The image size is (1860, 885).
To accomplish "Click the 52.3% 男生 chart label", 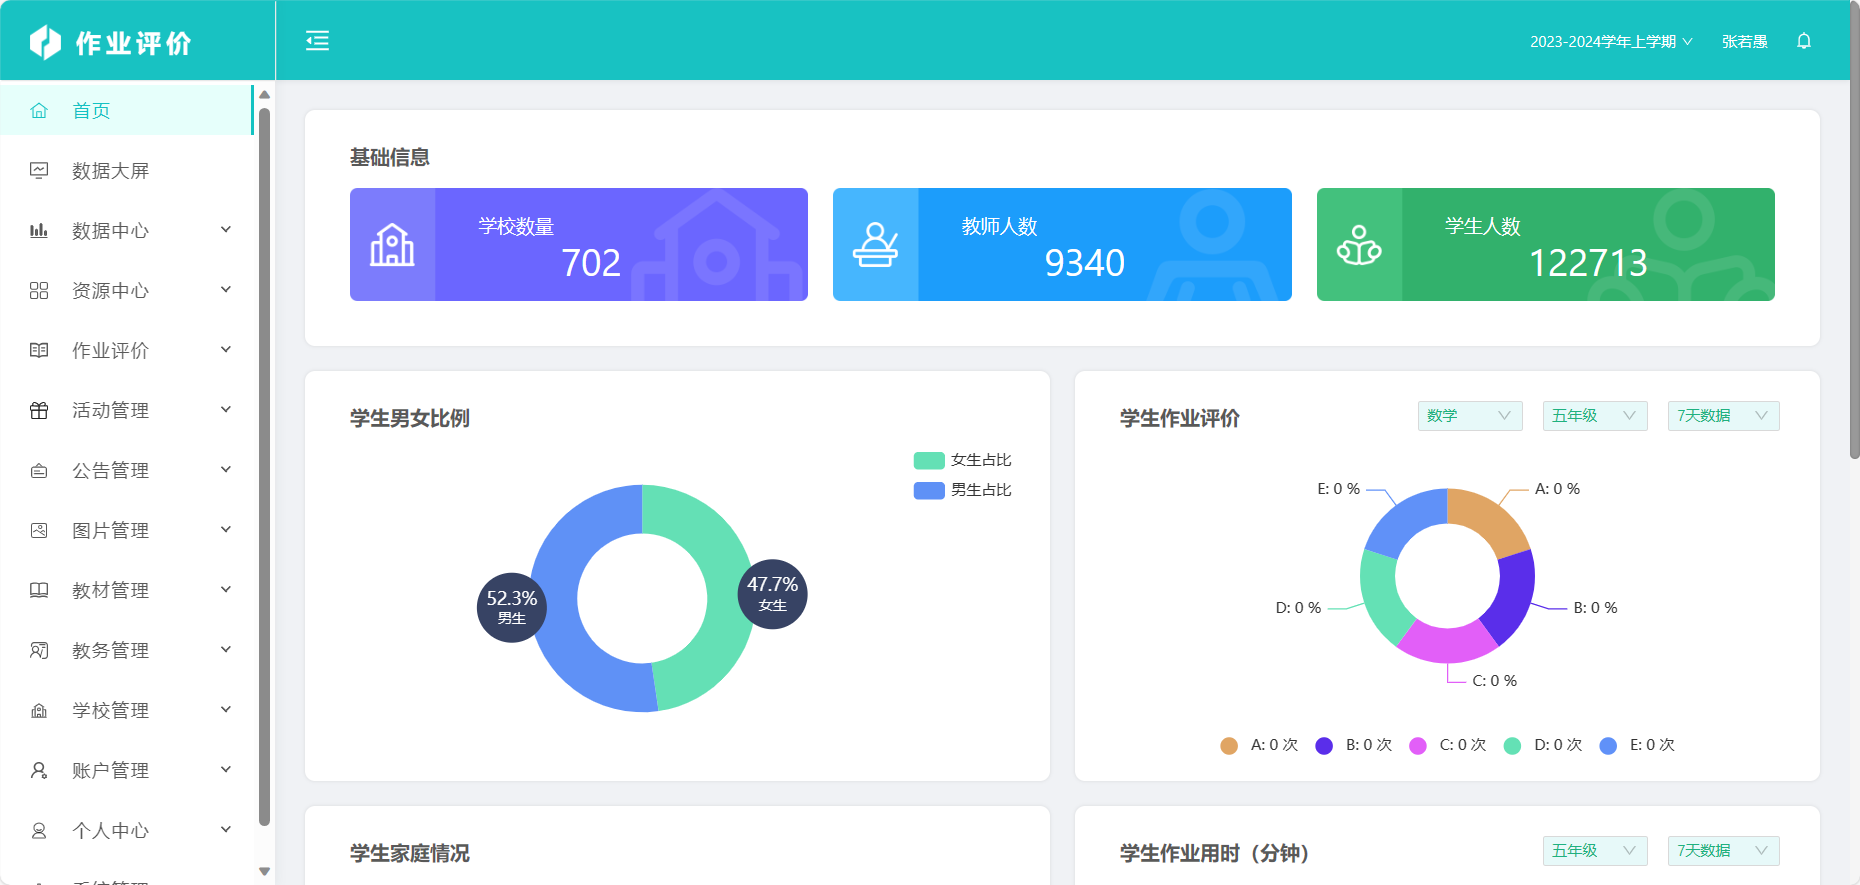I will [512, 607].
